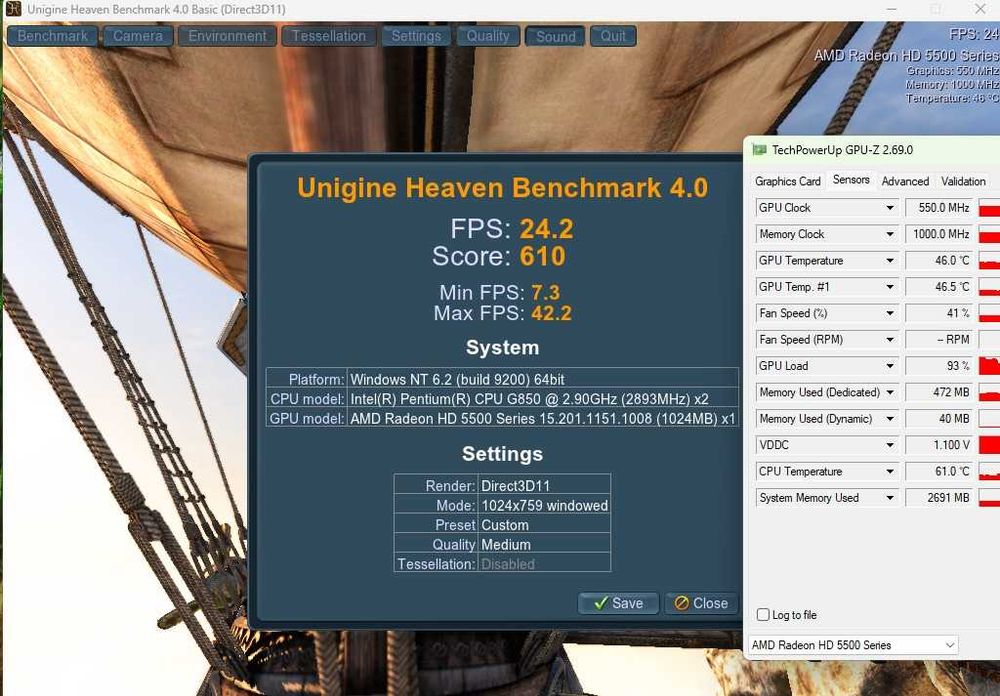Screen dimensions: 1000x696
Task: Click the GPU model row in System table
Action: pos(502,418)
